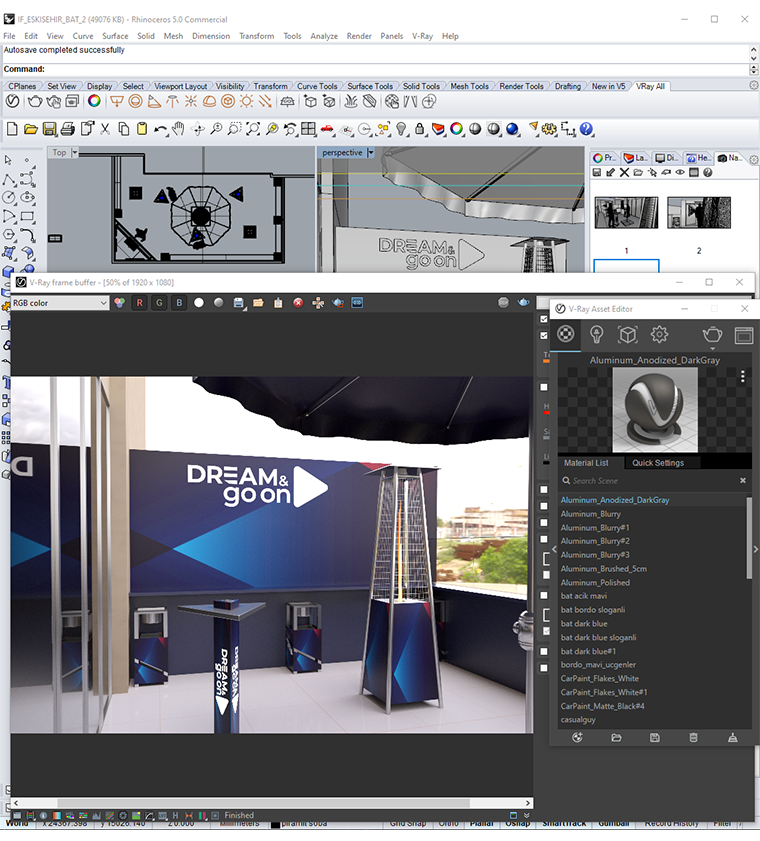Switch to the Quick Settings tab

coord(657,463)
